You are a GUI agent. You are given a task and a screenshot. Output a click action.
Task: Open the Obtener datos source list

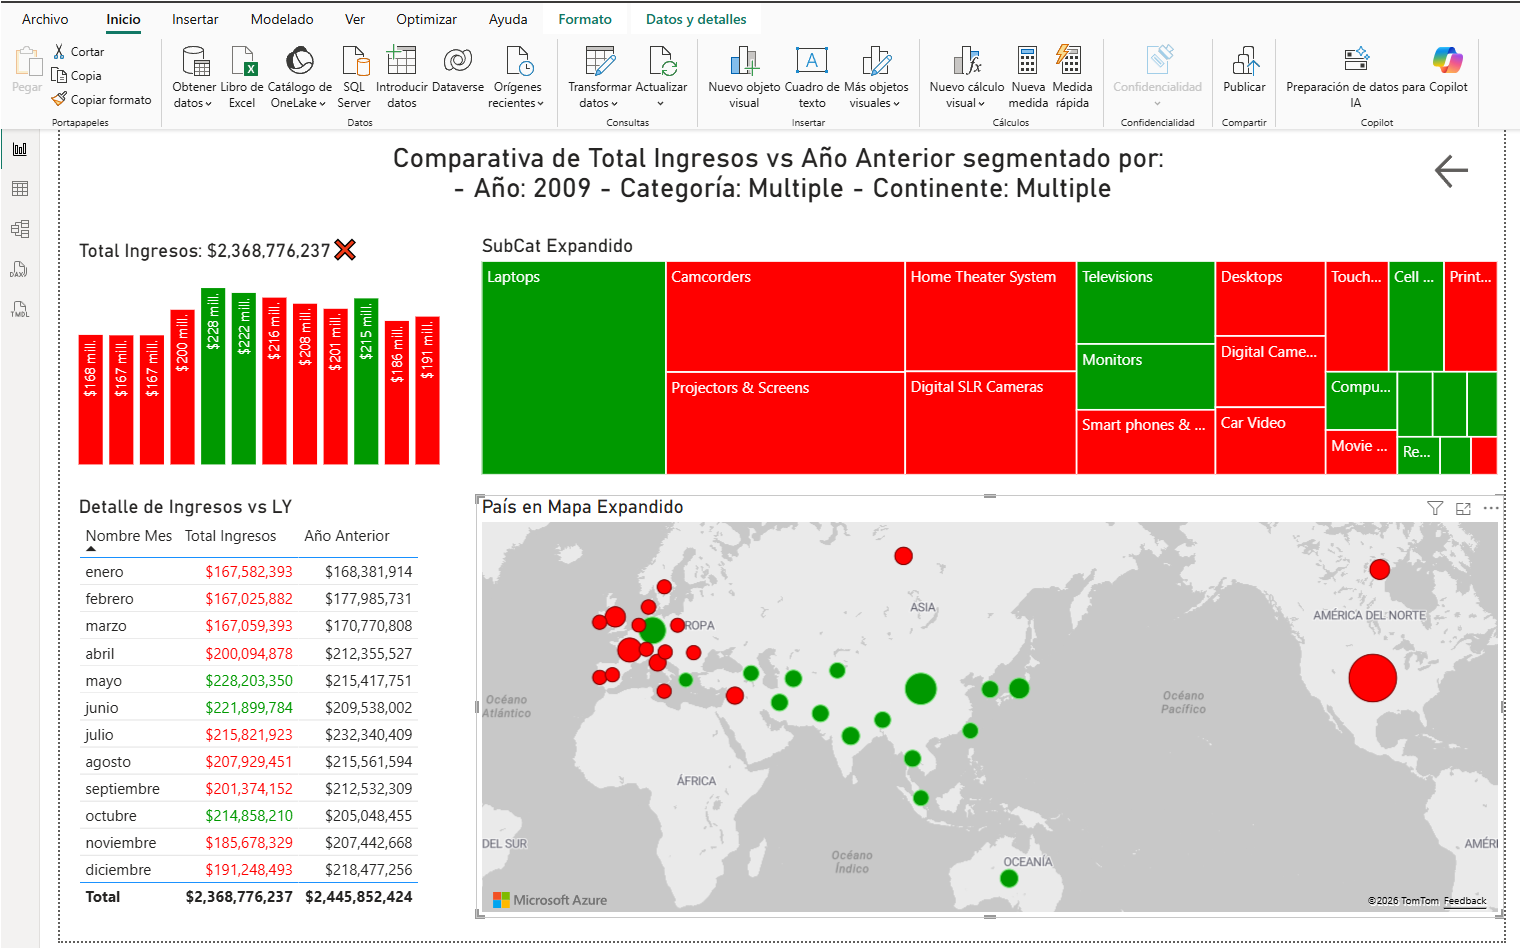pos(194,78)
